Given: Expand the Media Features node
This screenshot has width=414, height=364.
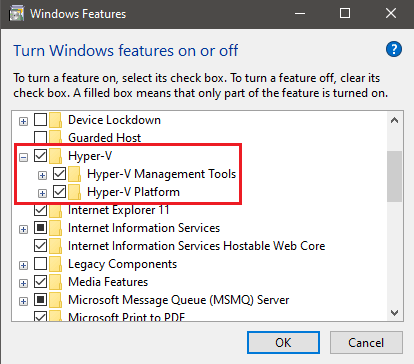Looking at the screenshot, I should pyautogui.click(x=23, y=283).
